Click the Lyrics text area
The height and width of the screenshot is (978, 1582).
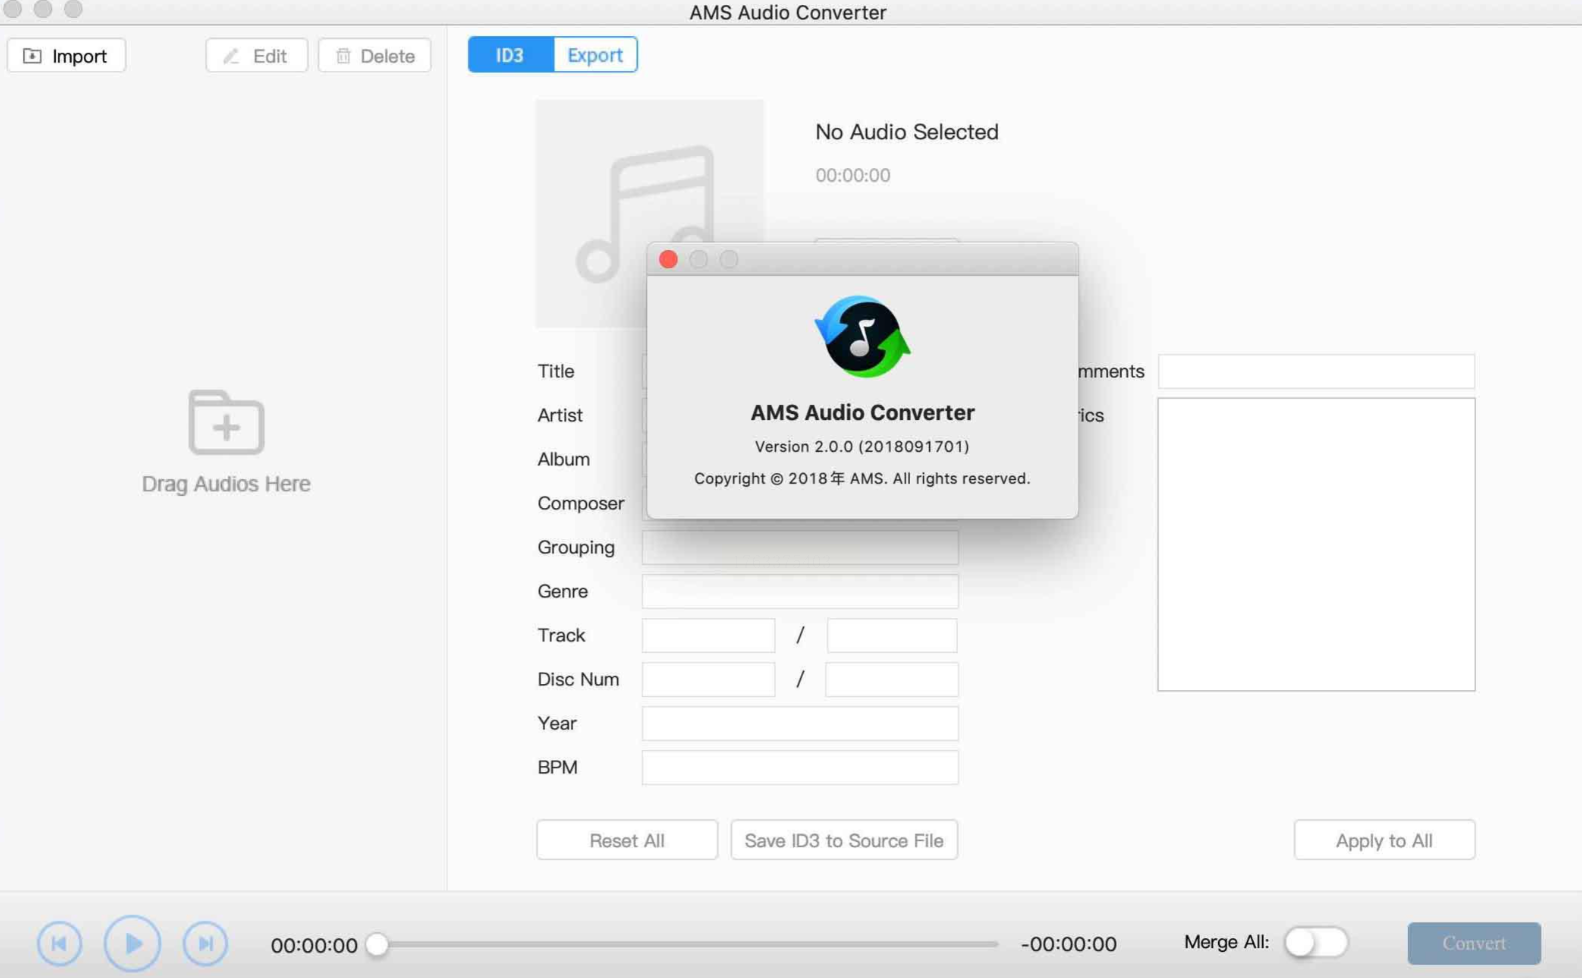[1316, 544]
